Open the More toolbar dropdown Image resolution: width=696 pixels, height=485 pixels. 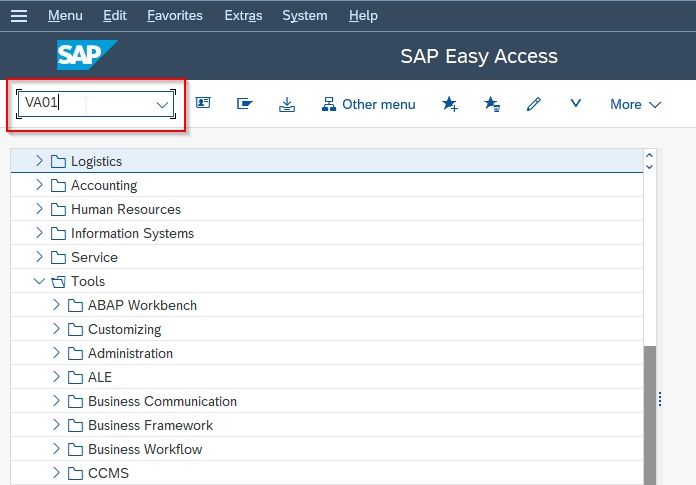pos(636,104)
